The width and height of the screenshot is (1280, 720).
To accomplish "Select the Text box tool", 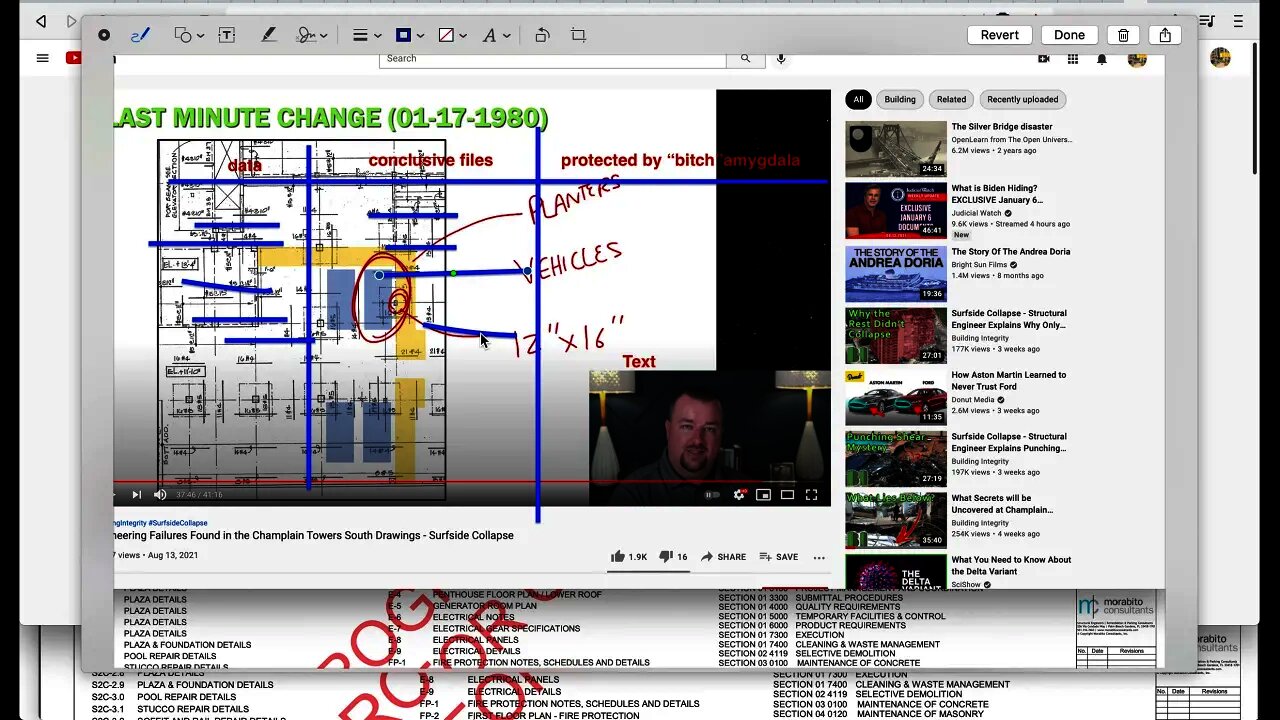I will tap(227, 35).
